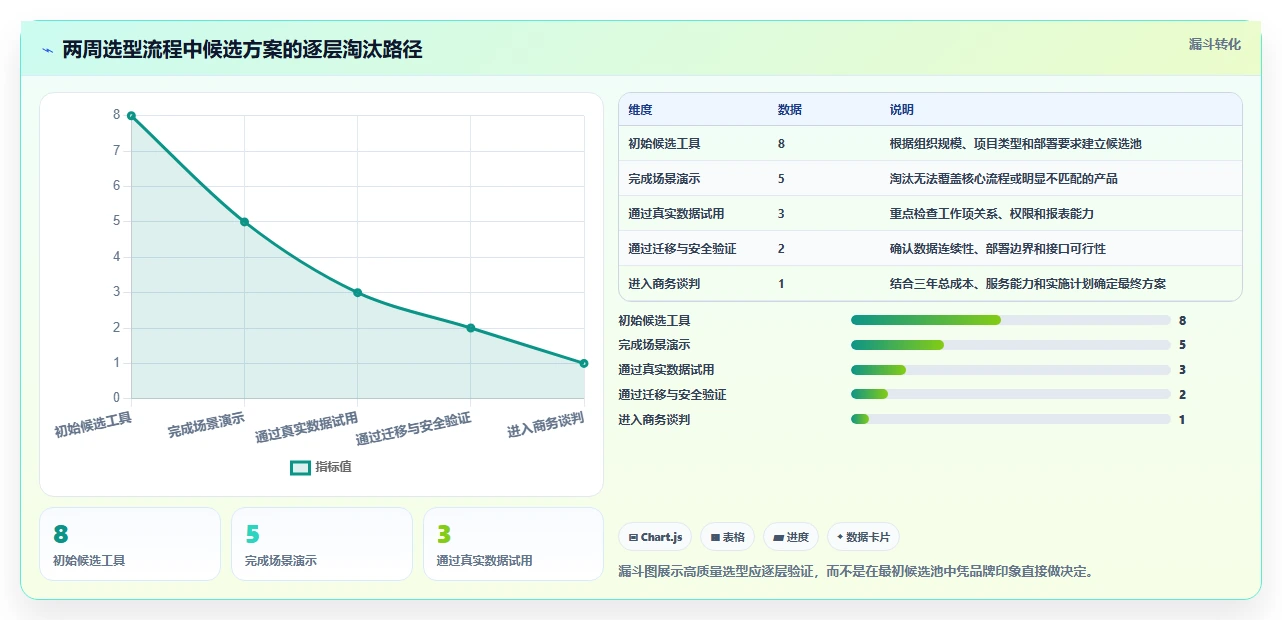Open the stat card showing 5 完成场景演示

(322, 544)
